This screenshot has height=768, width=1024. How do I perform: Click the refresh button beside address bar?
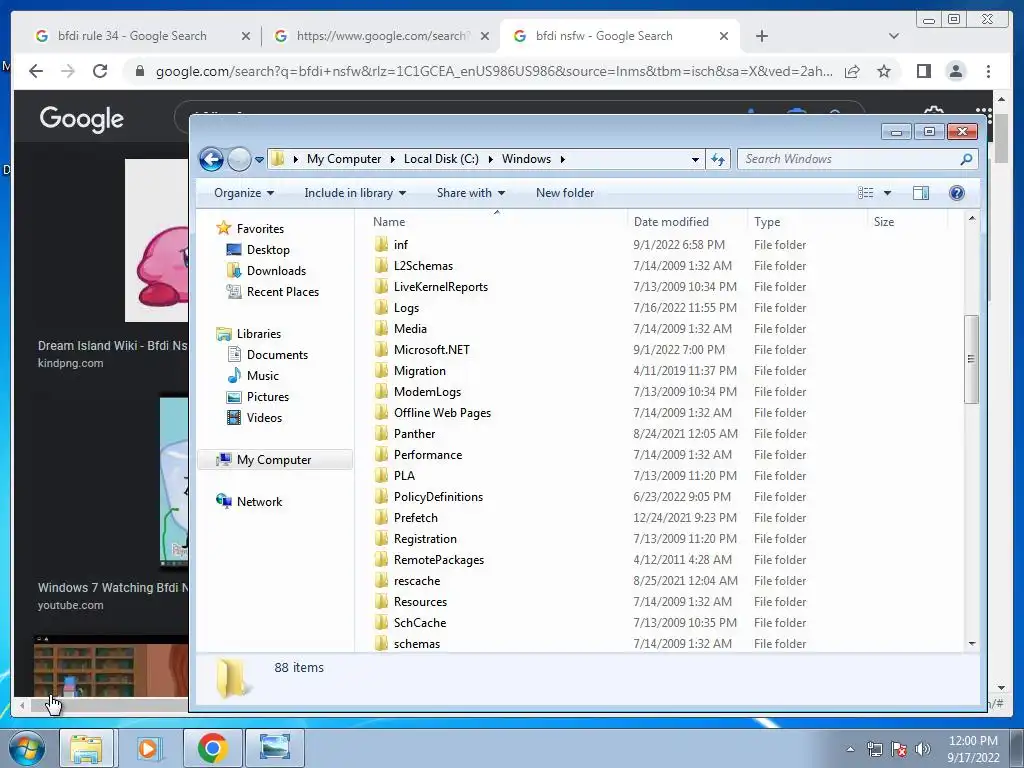click(718, 159)
